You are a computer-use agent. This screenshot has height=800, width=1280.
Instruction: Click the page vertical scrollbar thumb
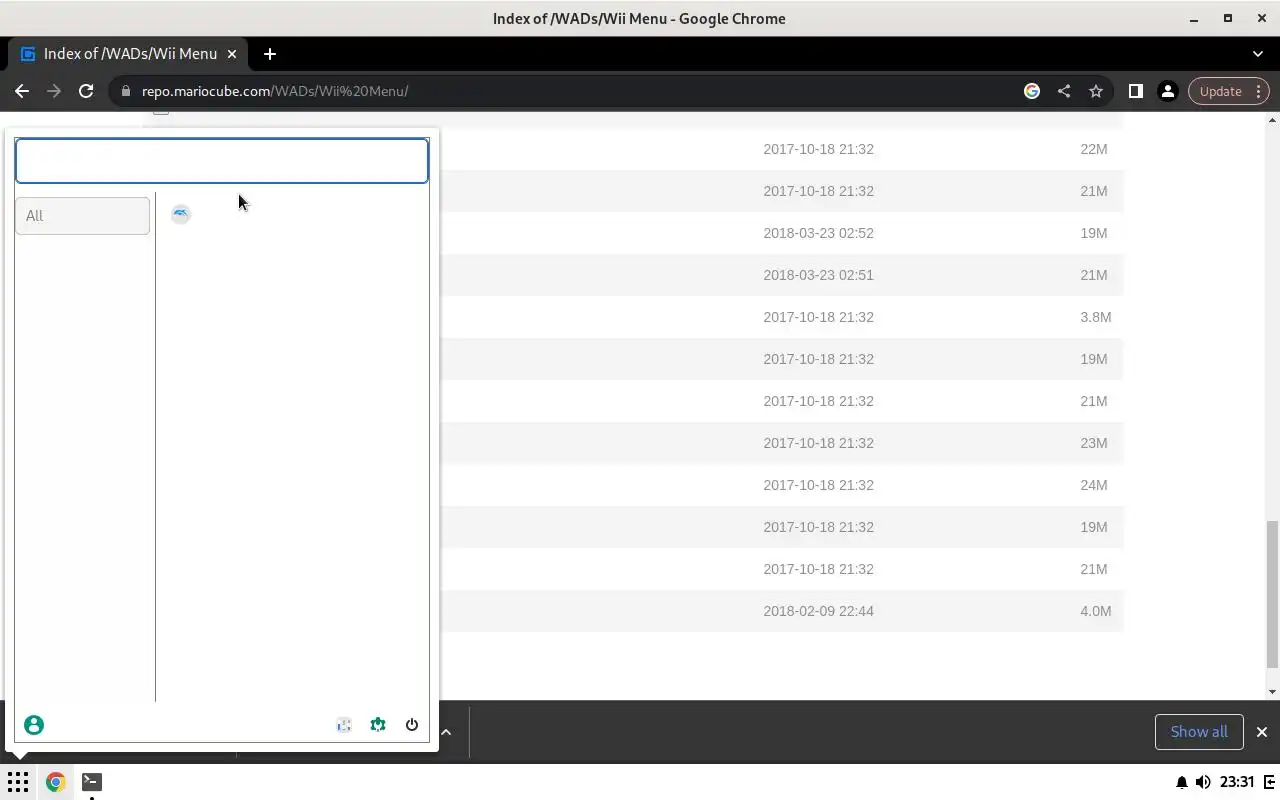click(1272, 594)
